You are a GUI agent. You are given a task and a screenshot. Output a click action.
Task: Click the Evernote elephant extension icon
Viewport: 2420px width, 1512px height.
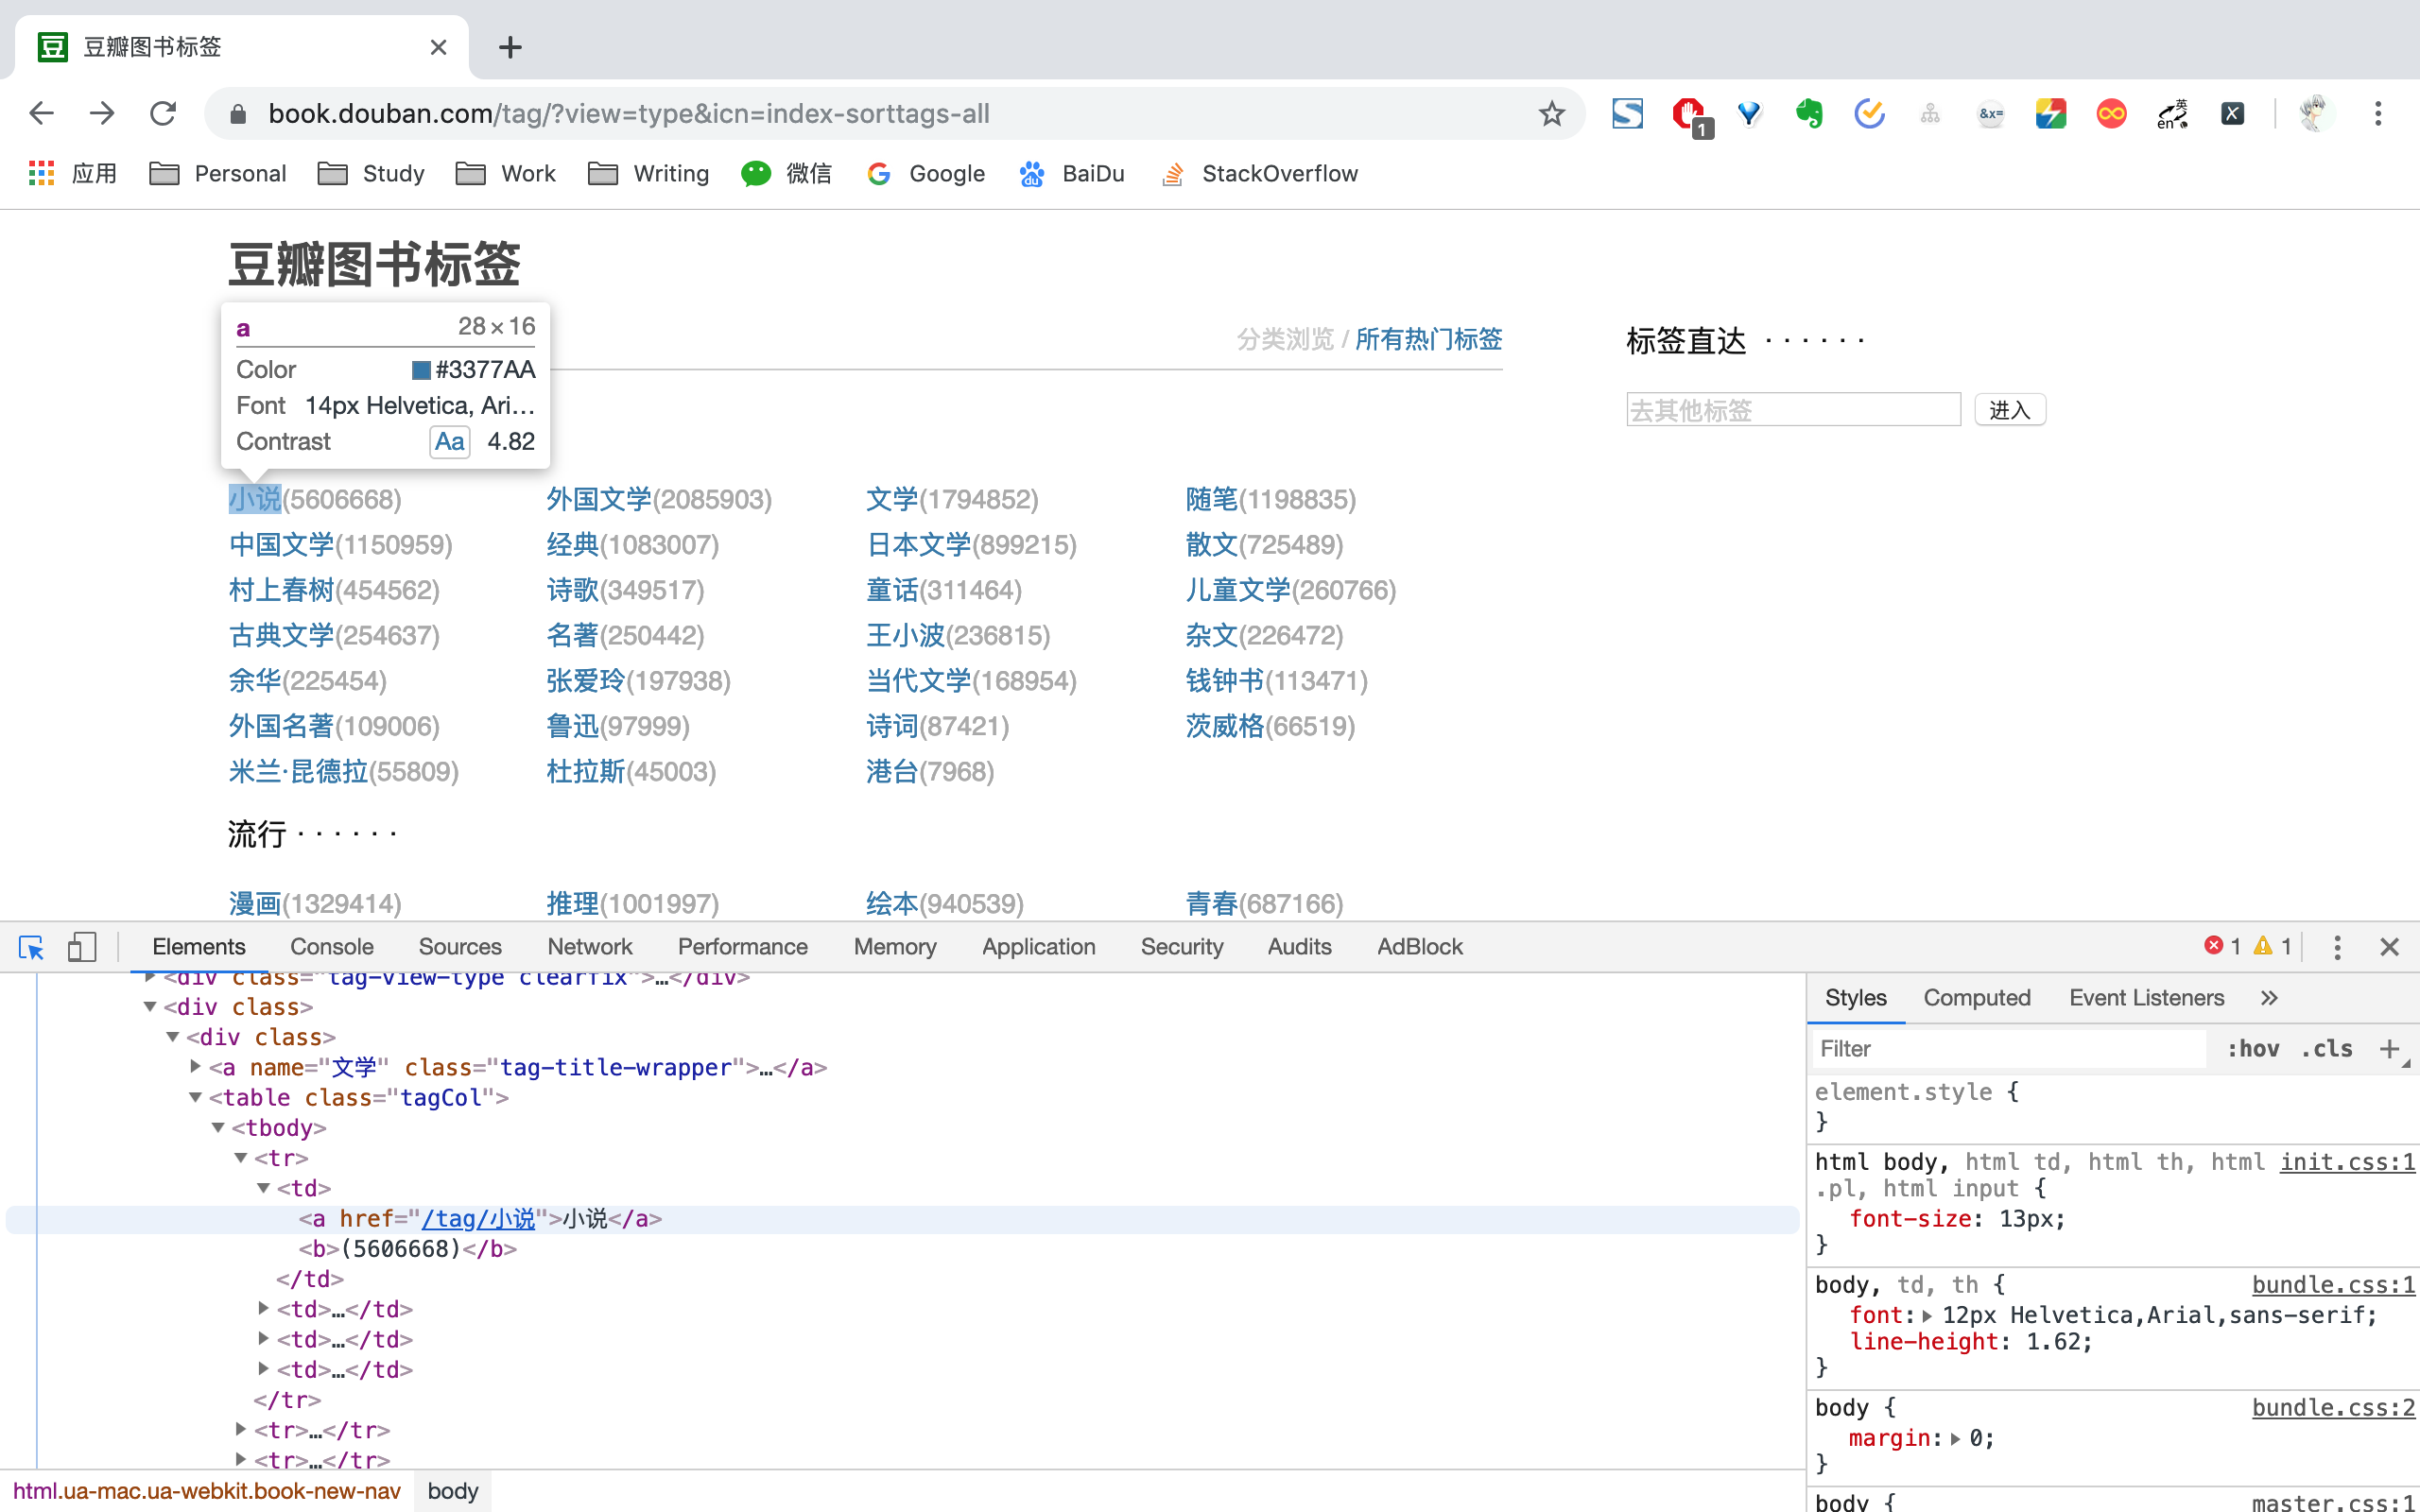[1808, 114]
